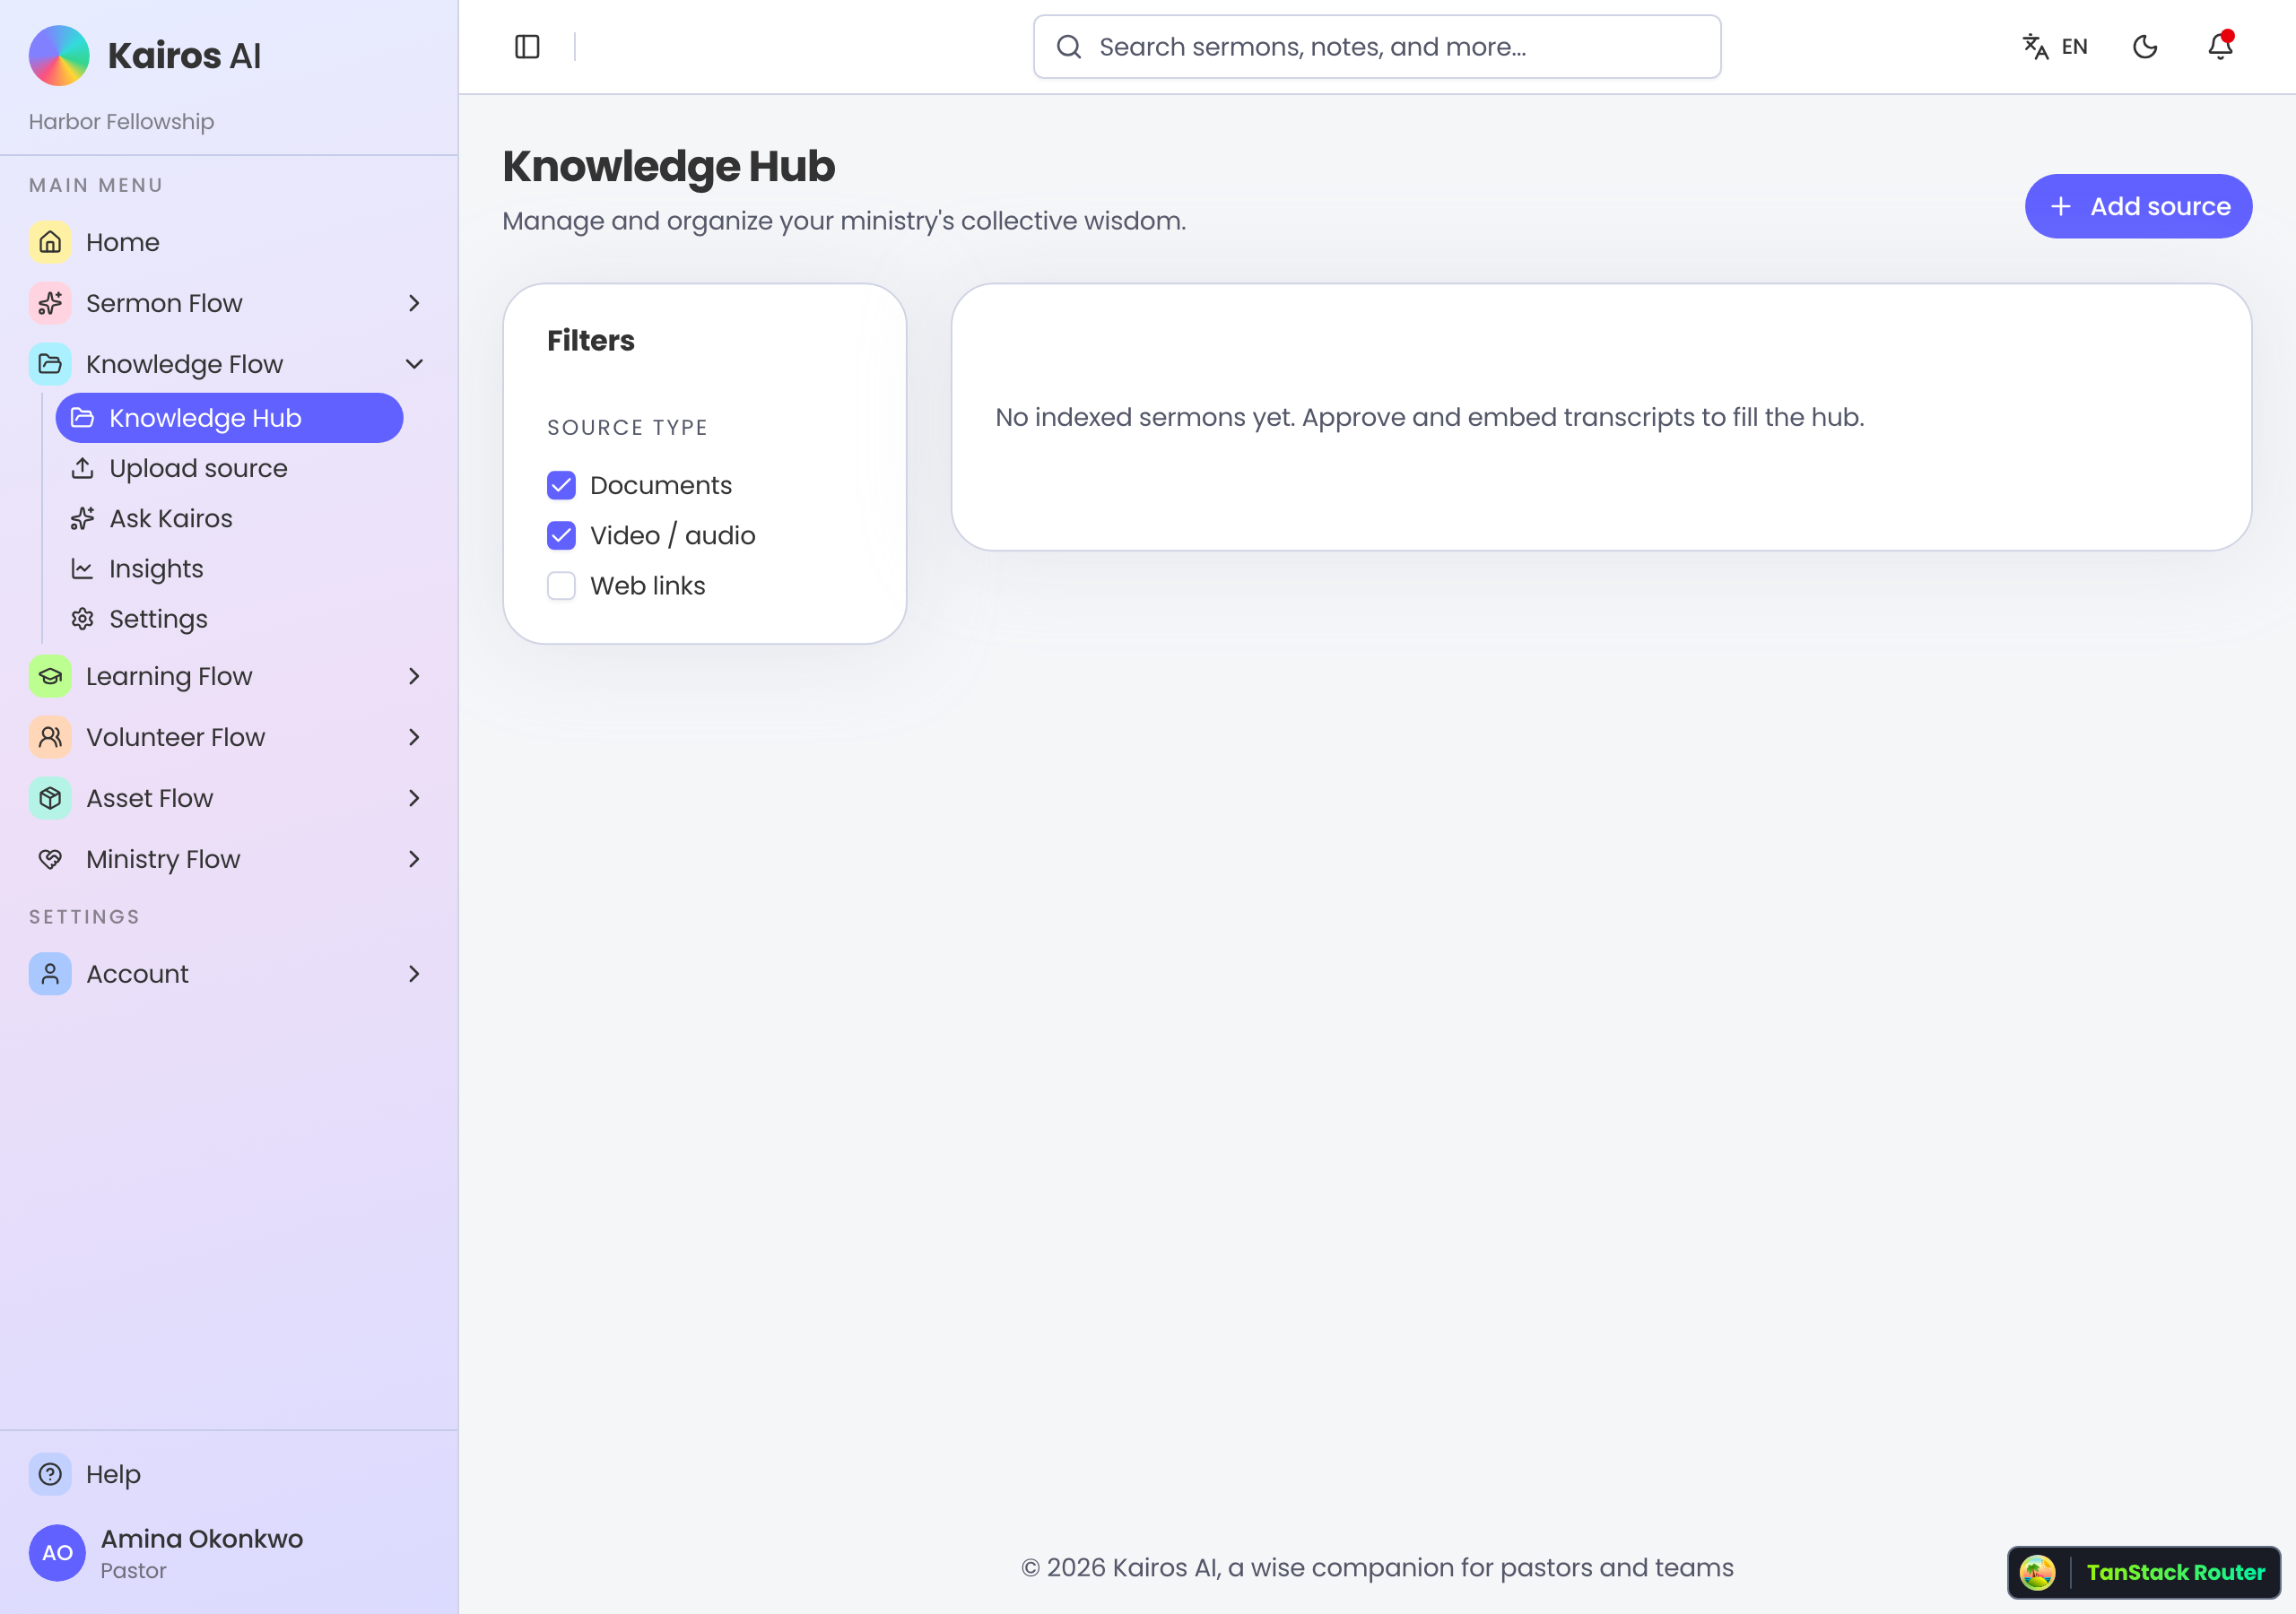Screen dimensions: 2296x1614
Task: Expand the Learning Flow chevron
Action: pos(414,676)
